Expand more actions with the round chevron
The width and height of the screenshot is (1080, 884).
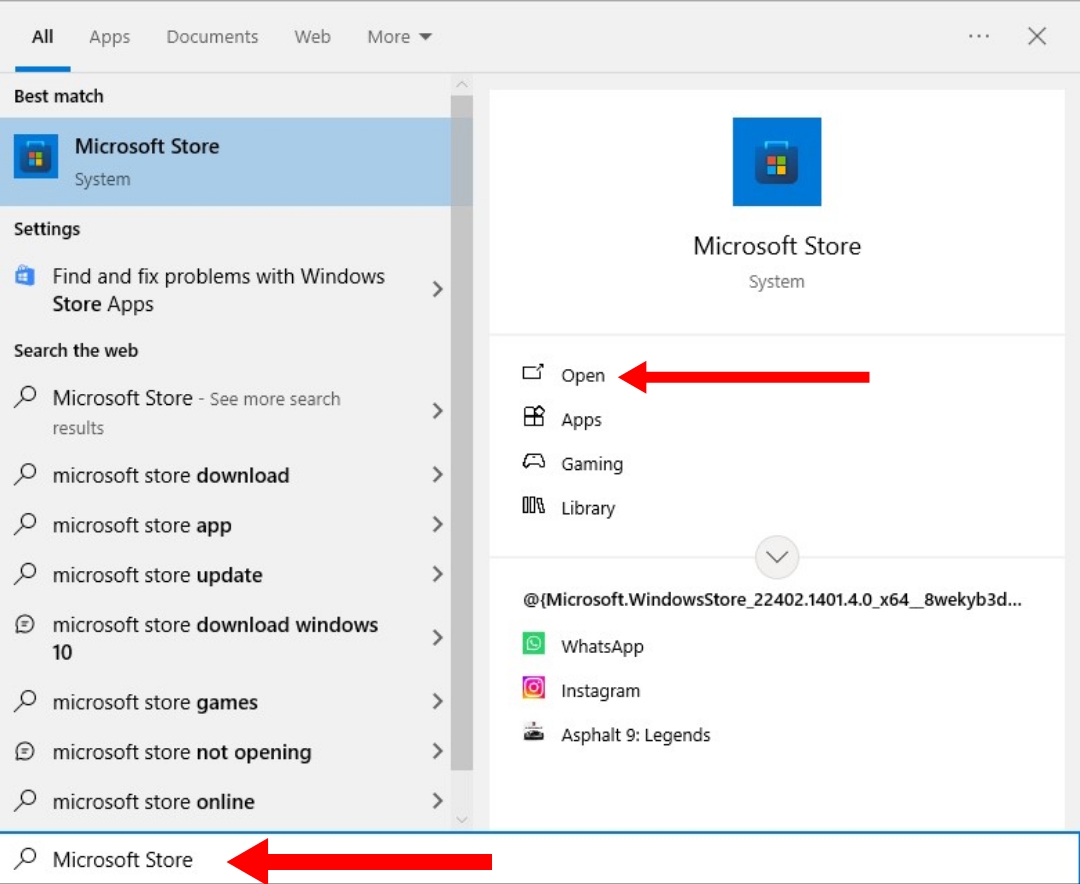tap(777, 557)
